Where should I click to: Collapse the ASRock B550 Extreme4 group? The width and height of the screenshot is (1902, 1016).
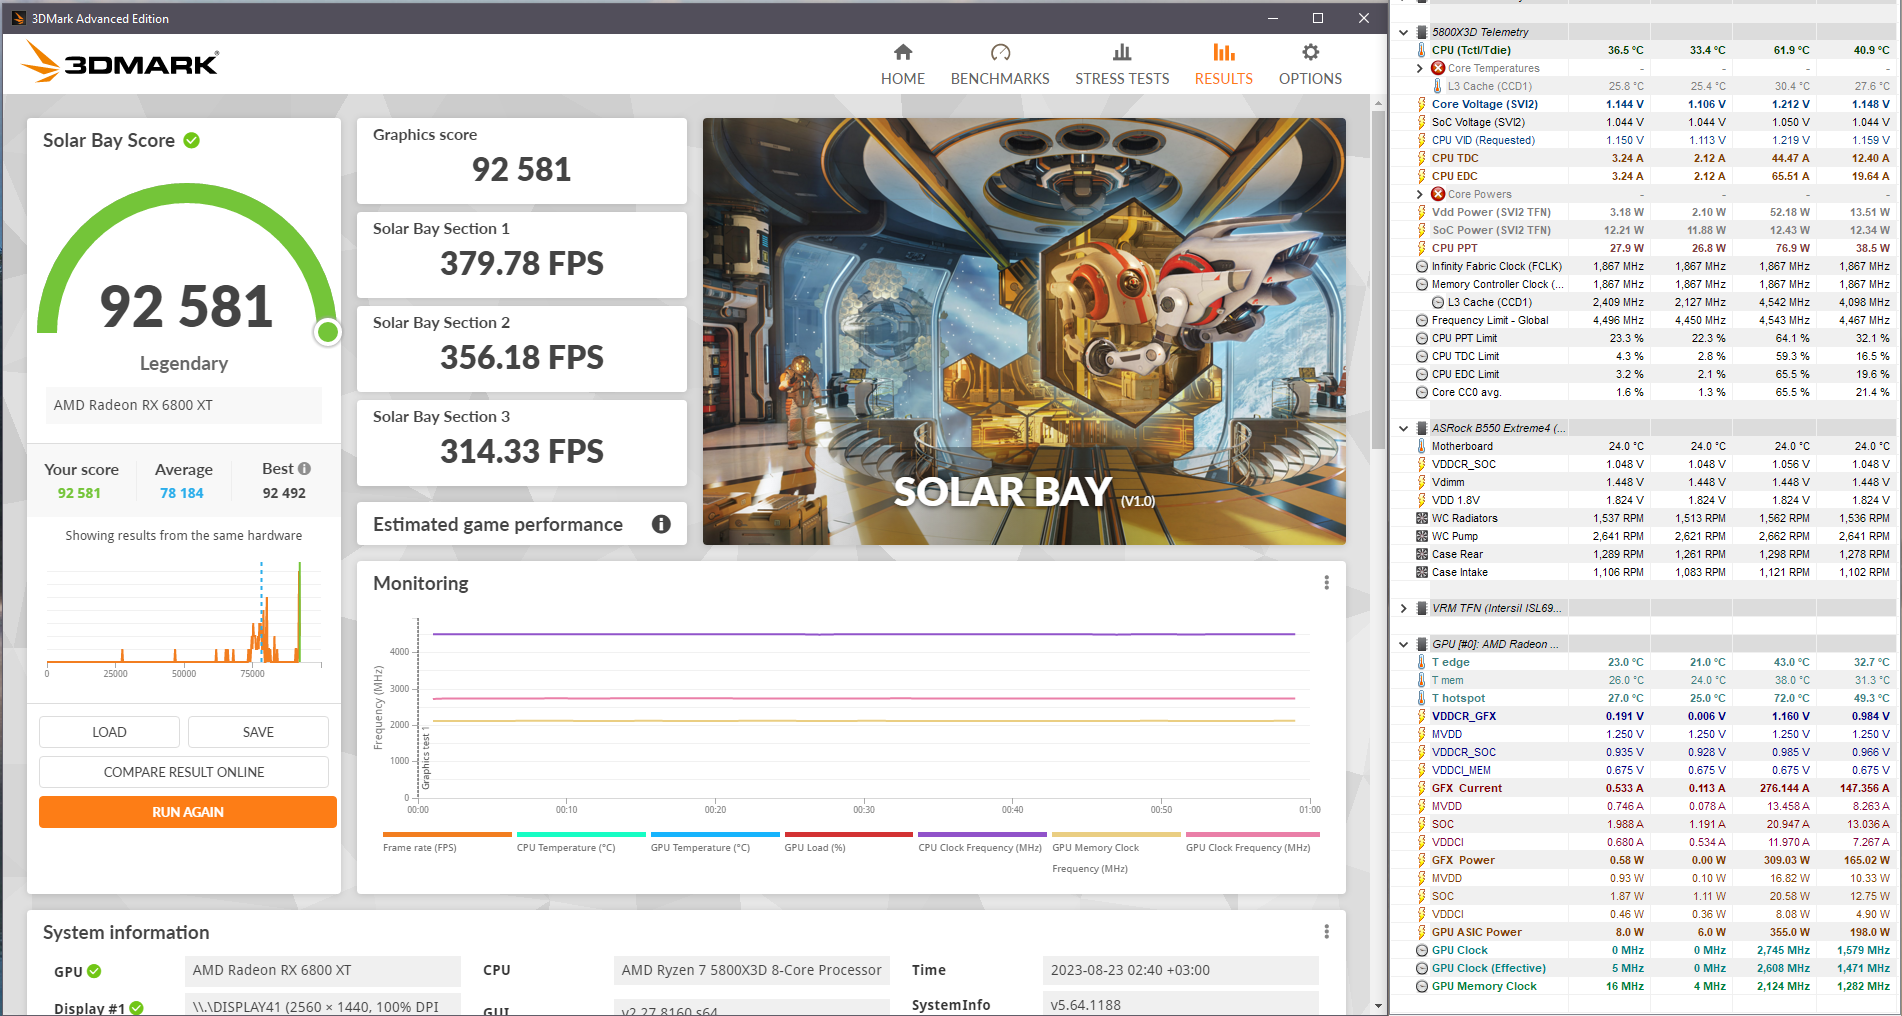(1403, 428)
